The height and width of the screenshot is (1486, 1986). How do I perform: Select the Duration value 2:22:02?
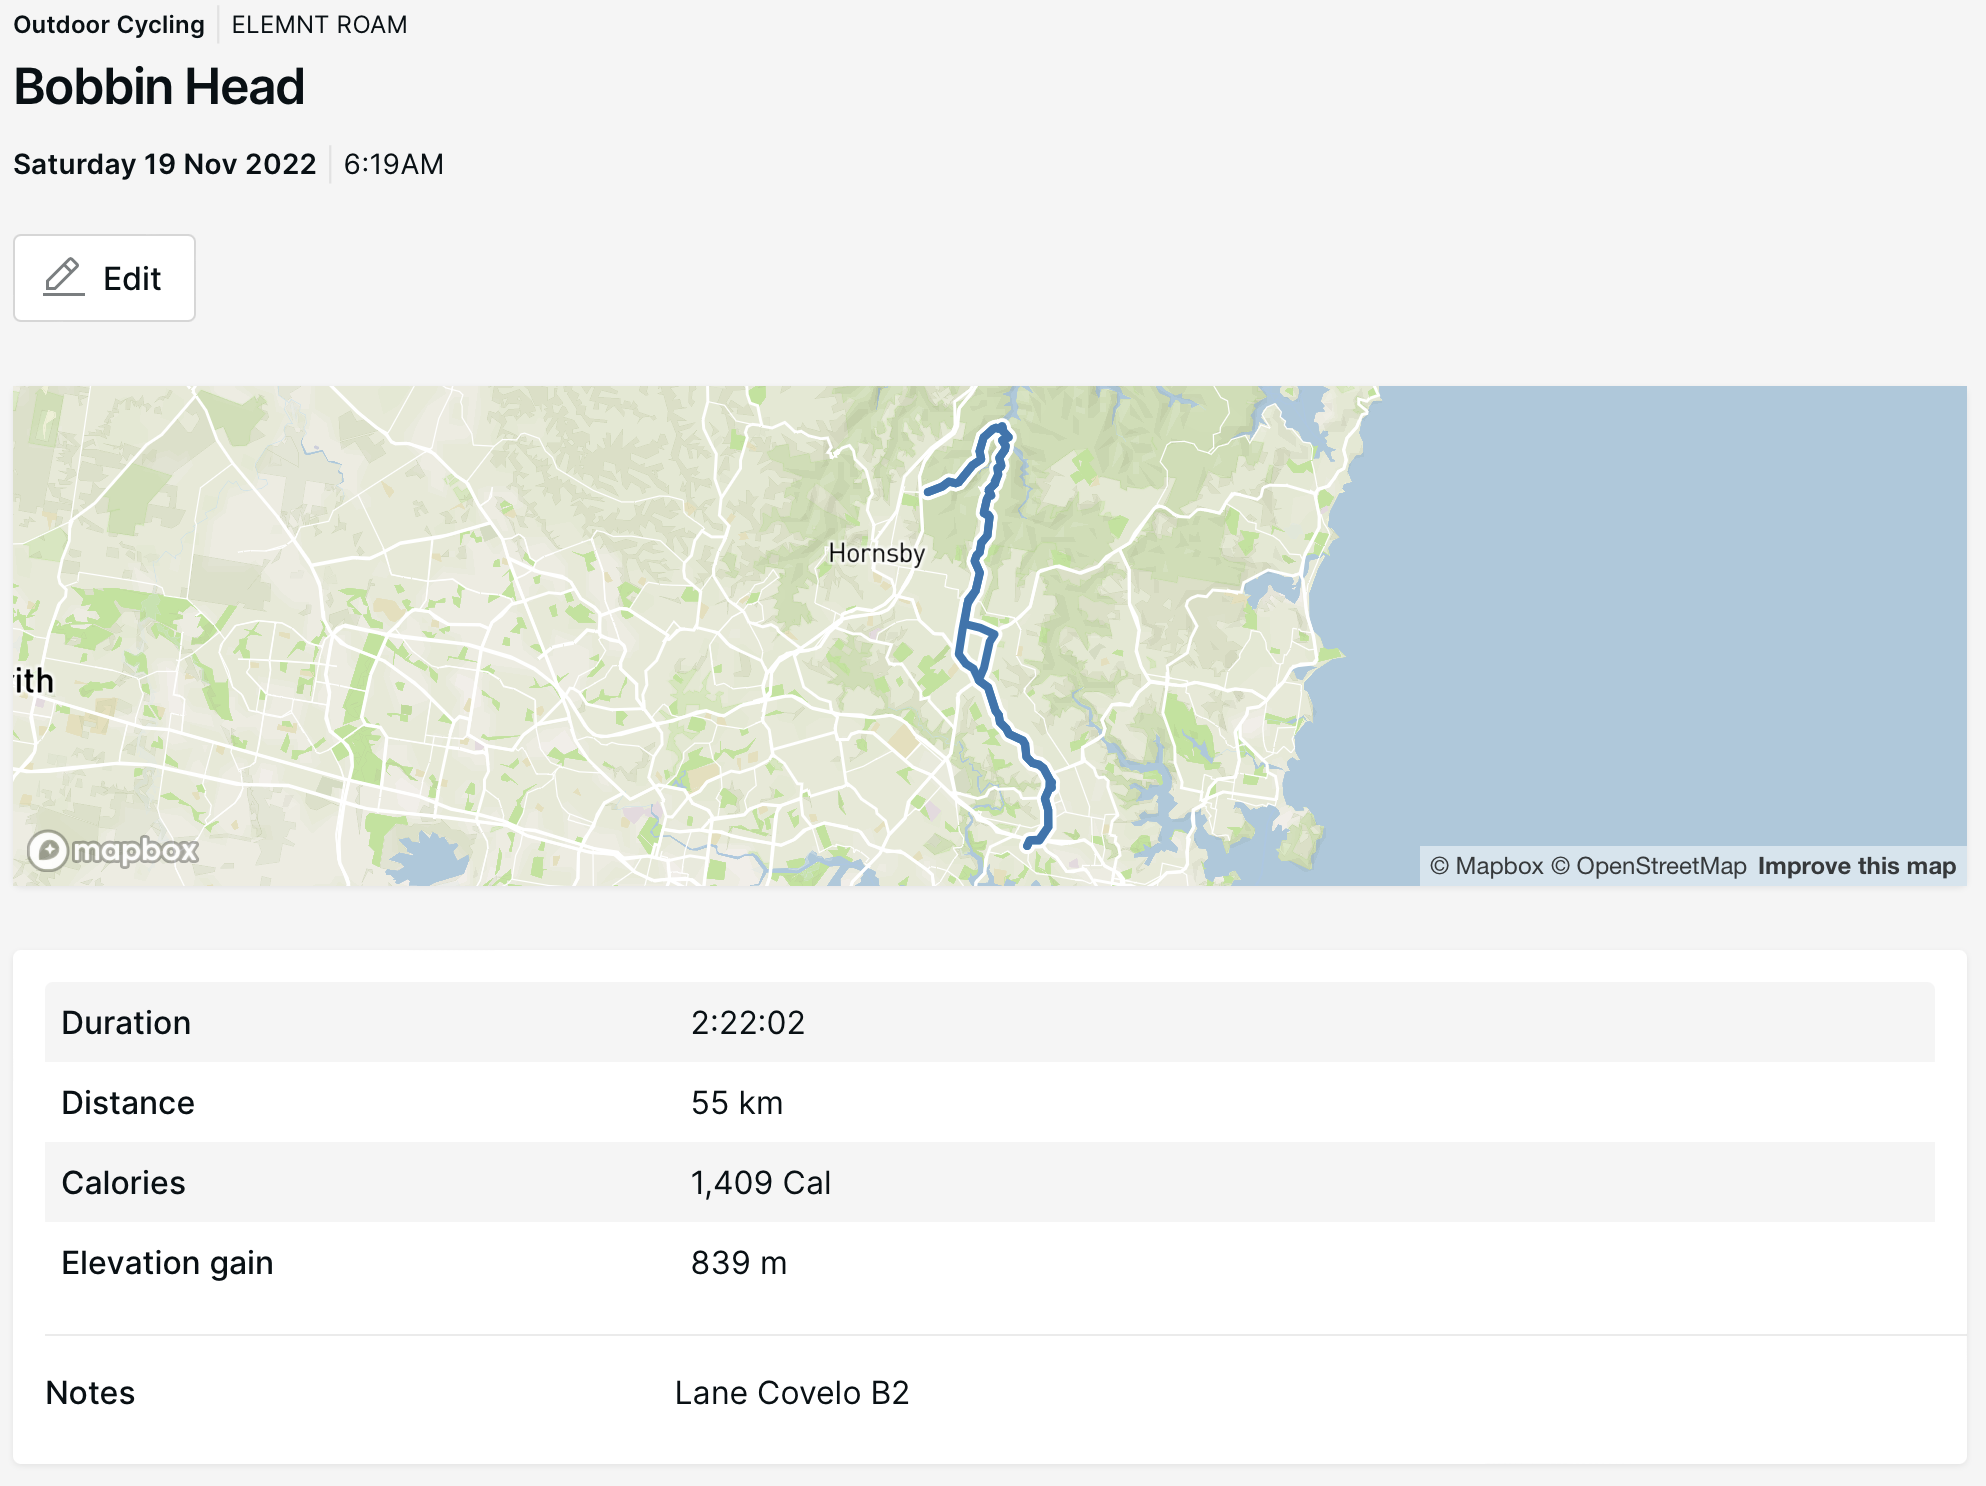click(747, 1023)
